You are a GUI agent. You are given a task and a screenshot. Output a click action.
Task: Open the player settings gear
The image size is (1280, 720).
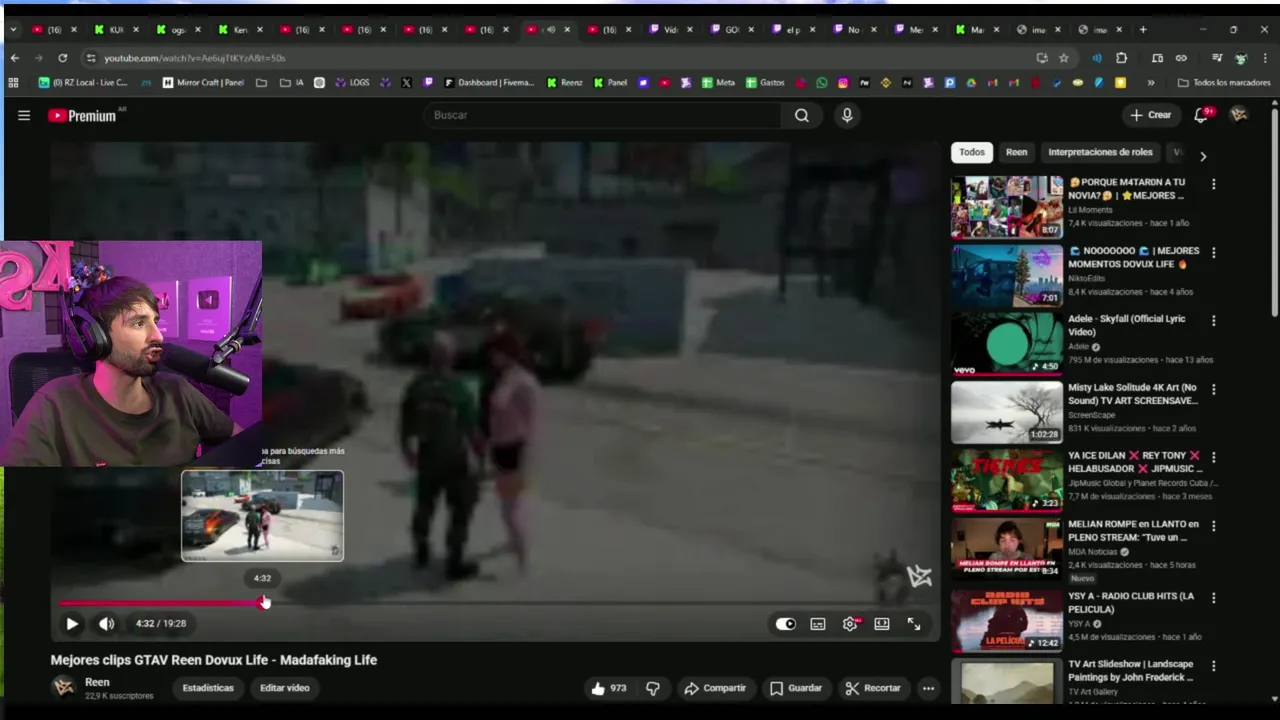pyautogui.click(x=850, y=624)
